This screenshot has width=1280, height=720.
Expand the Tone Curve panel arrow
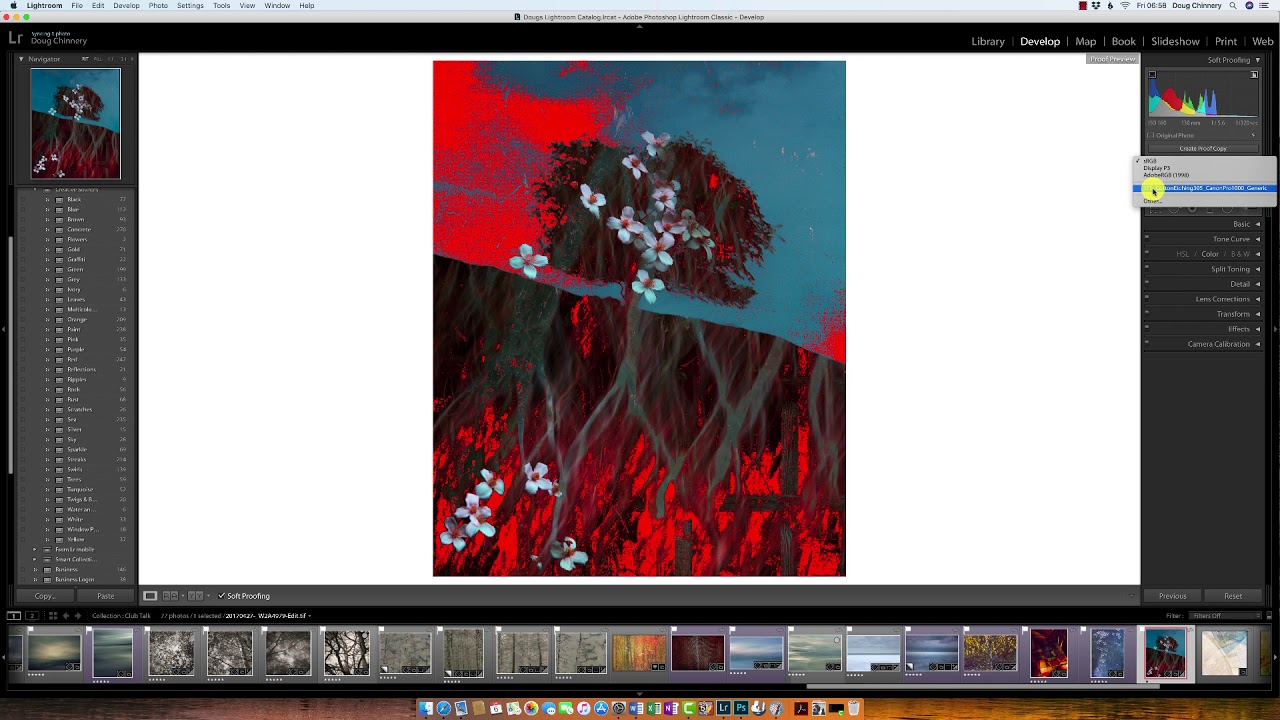(x=1257, y=239)
